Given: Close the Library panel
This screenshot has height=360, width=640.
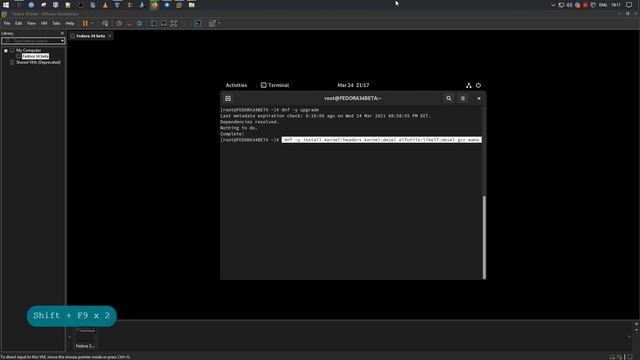Looking at the screenshot, I should click(x=62, y=33).
